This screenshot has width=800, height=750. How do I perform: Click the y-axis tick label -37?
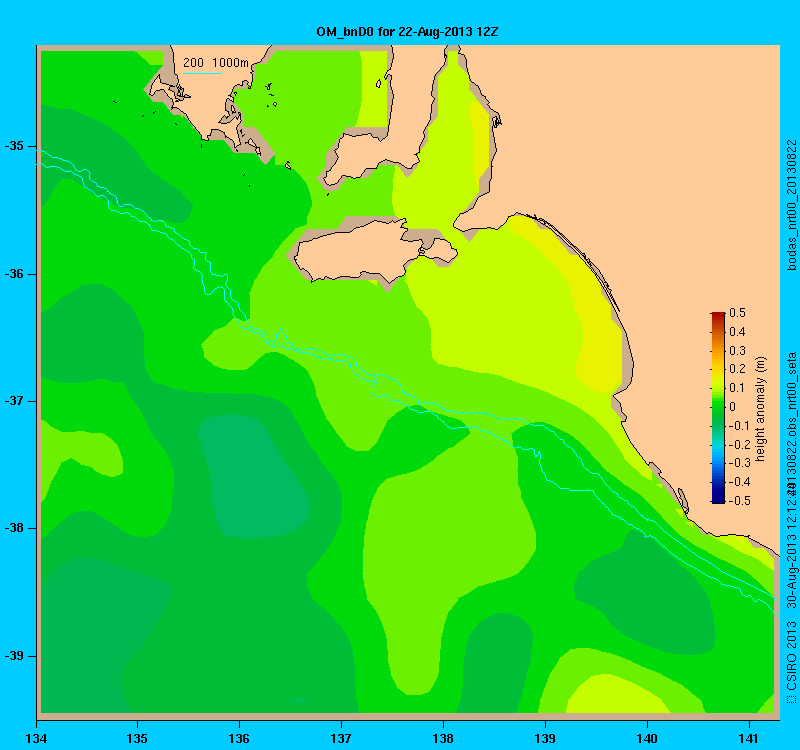(14, 401)
